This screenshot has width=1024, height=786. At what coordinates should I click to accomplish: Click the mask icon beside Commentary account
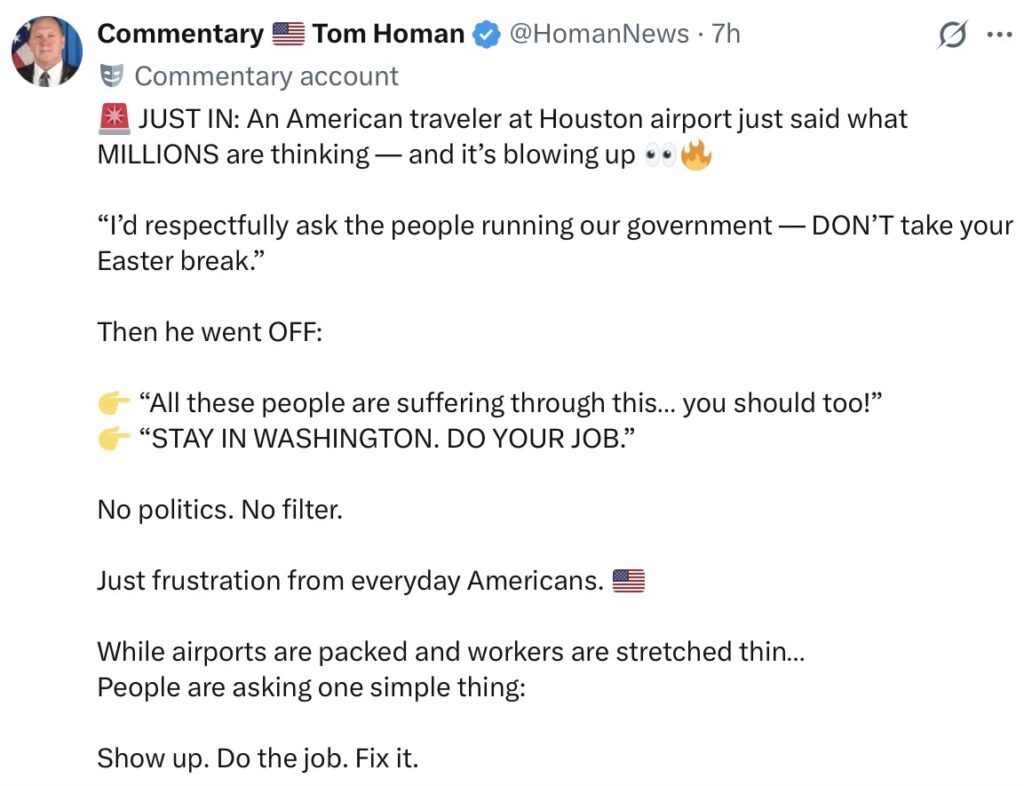[111, 76]
